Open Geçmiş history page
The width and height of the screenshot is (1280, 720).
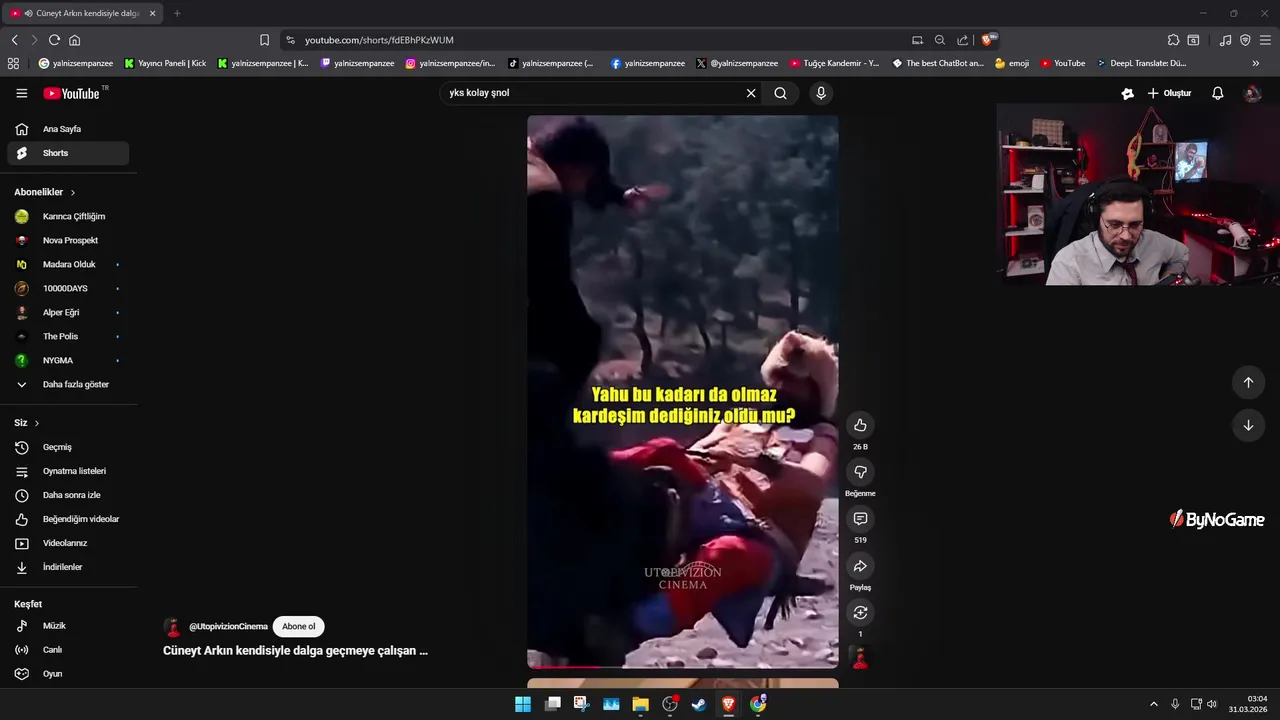(x=68, y=447)
